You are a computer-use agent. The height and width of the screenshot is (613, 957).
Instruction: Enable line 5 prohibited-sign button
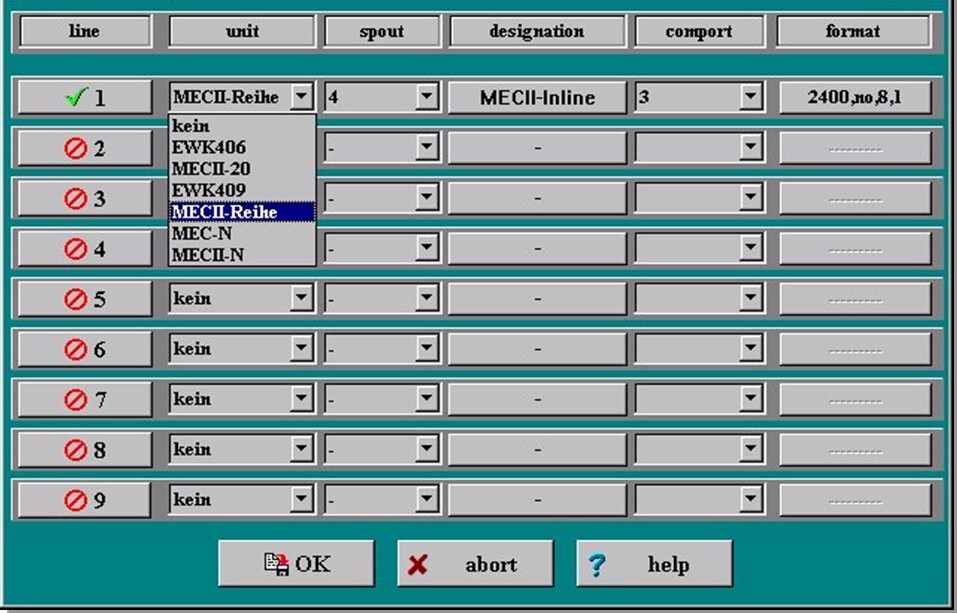tap(85, 299)
